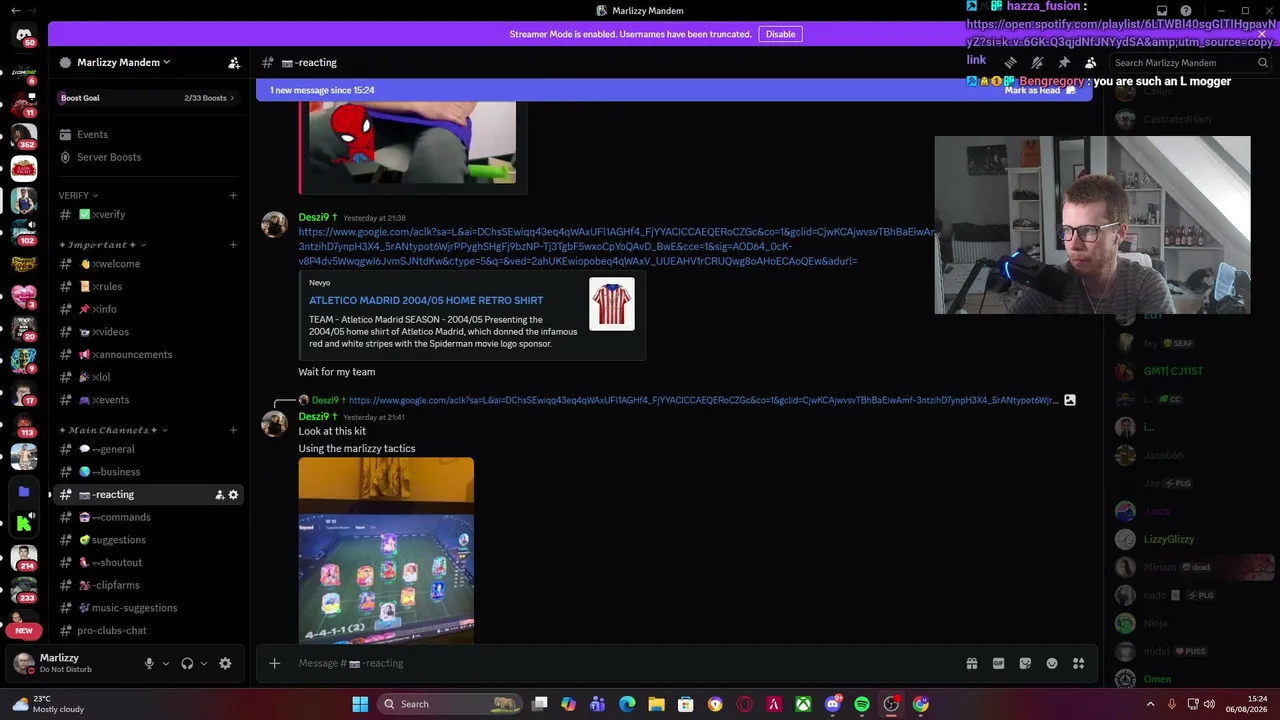Open the gift Nitro picker
The height and width of the screenshot is (720, 1280).
tap(971, 663)
